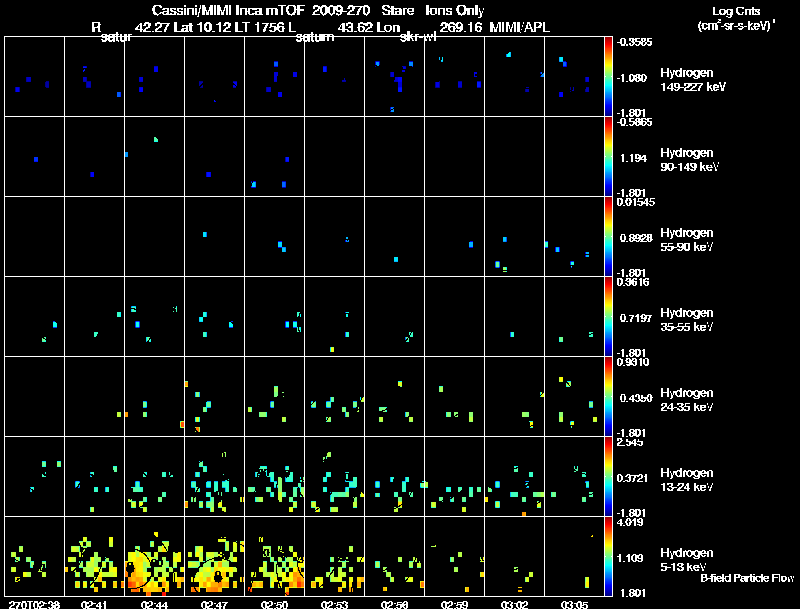Click the Ions Only title text
The height and width of the screenshot is (609, 800).
[455, 10]
